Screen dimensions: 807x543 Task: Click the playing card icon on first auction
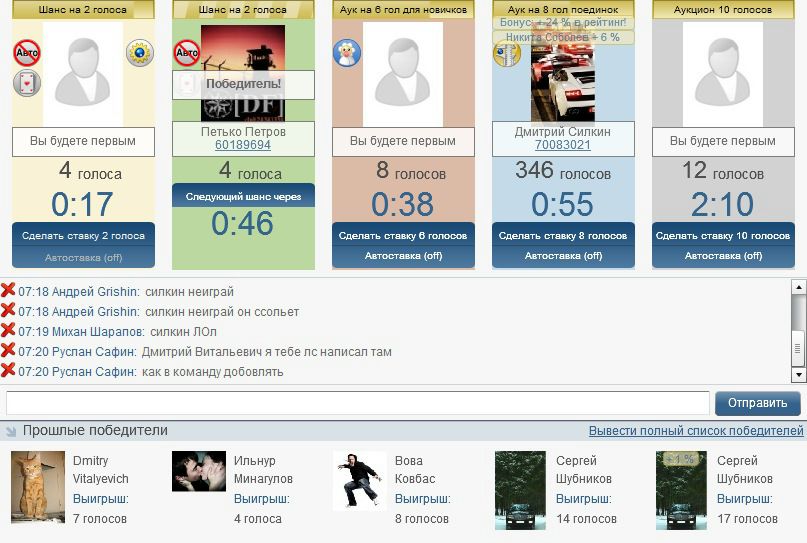point(27,83)
